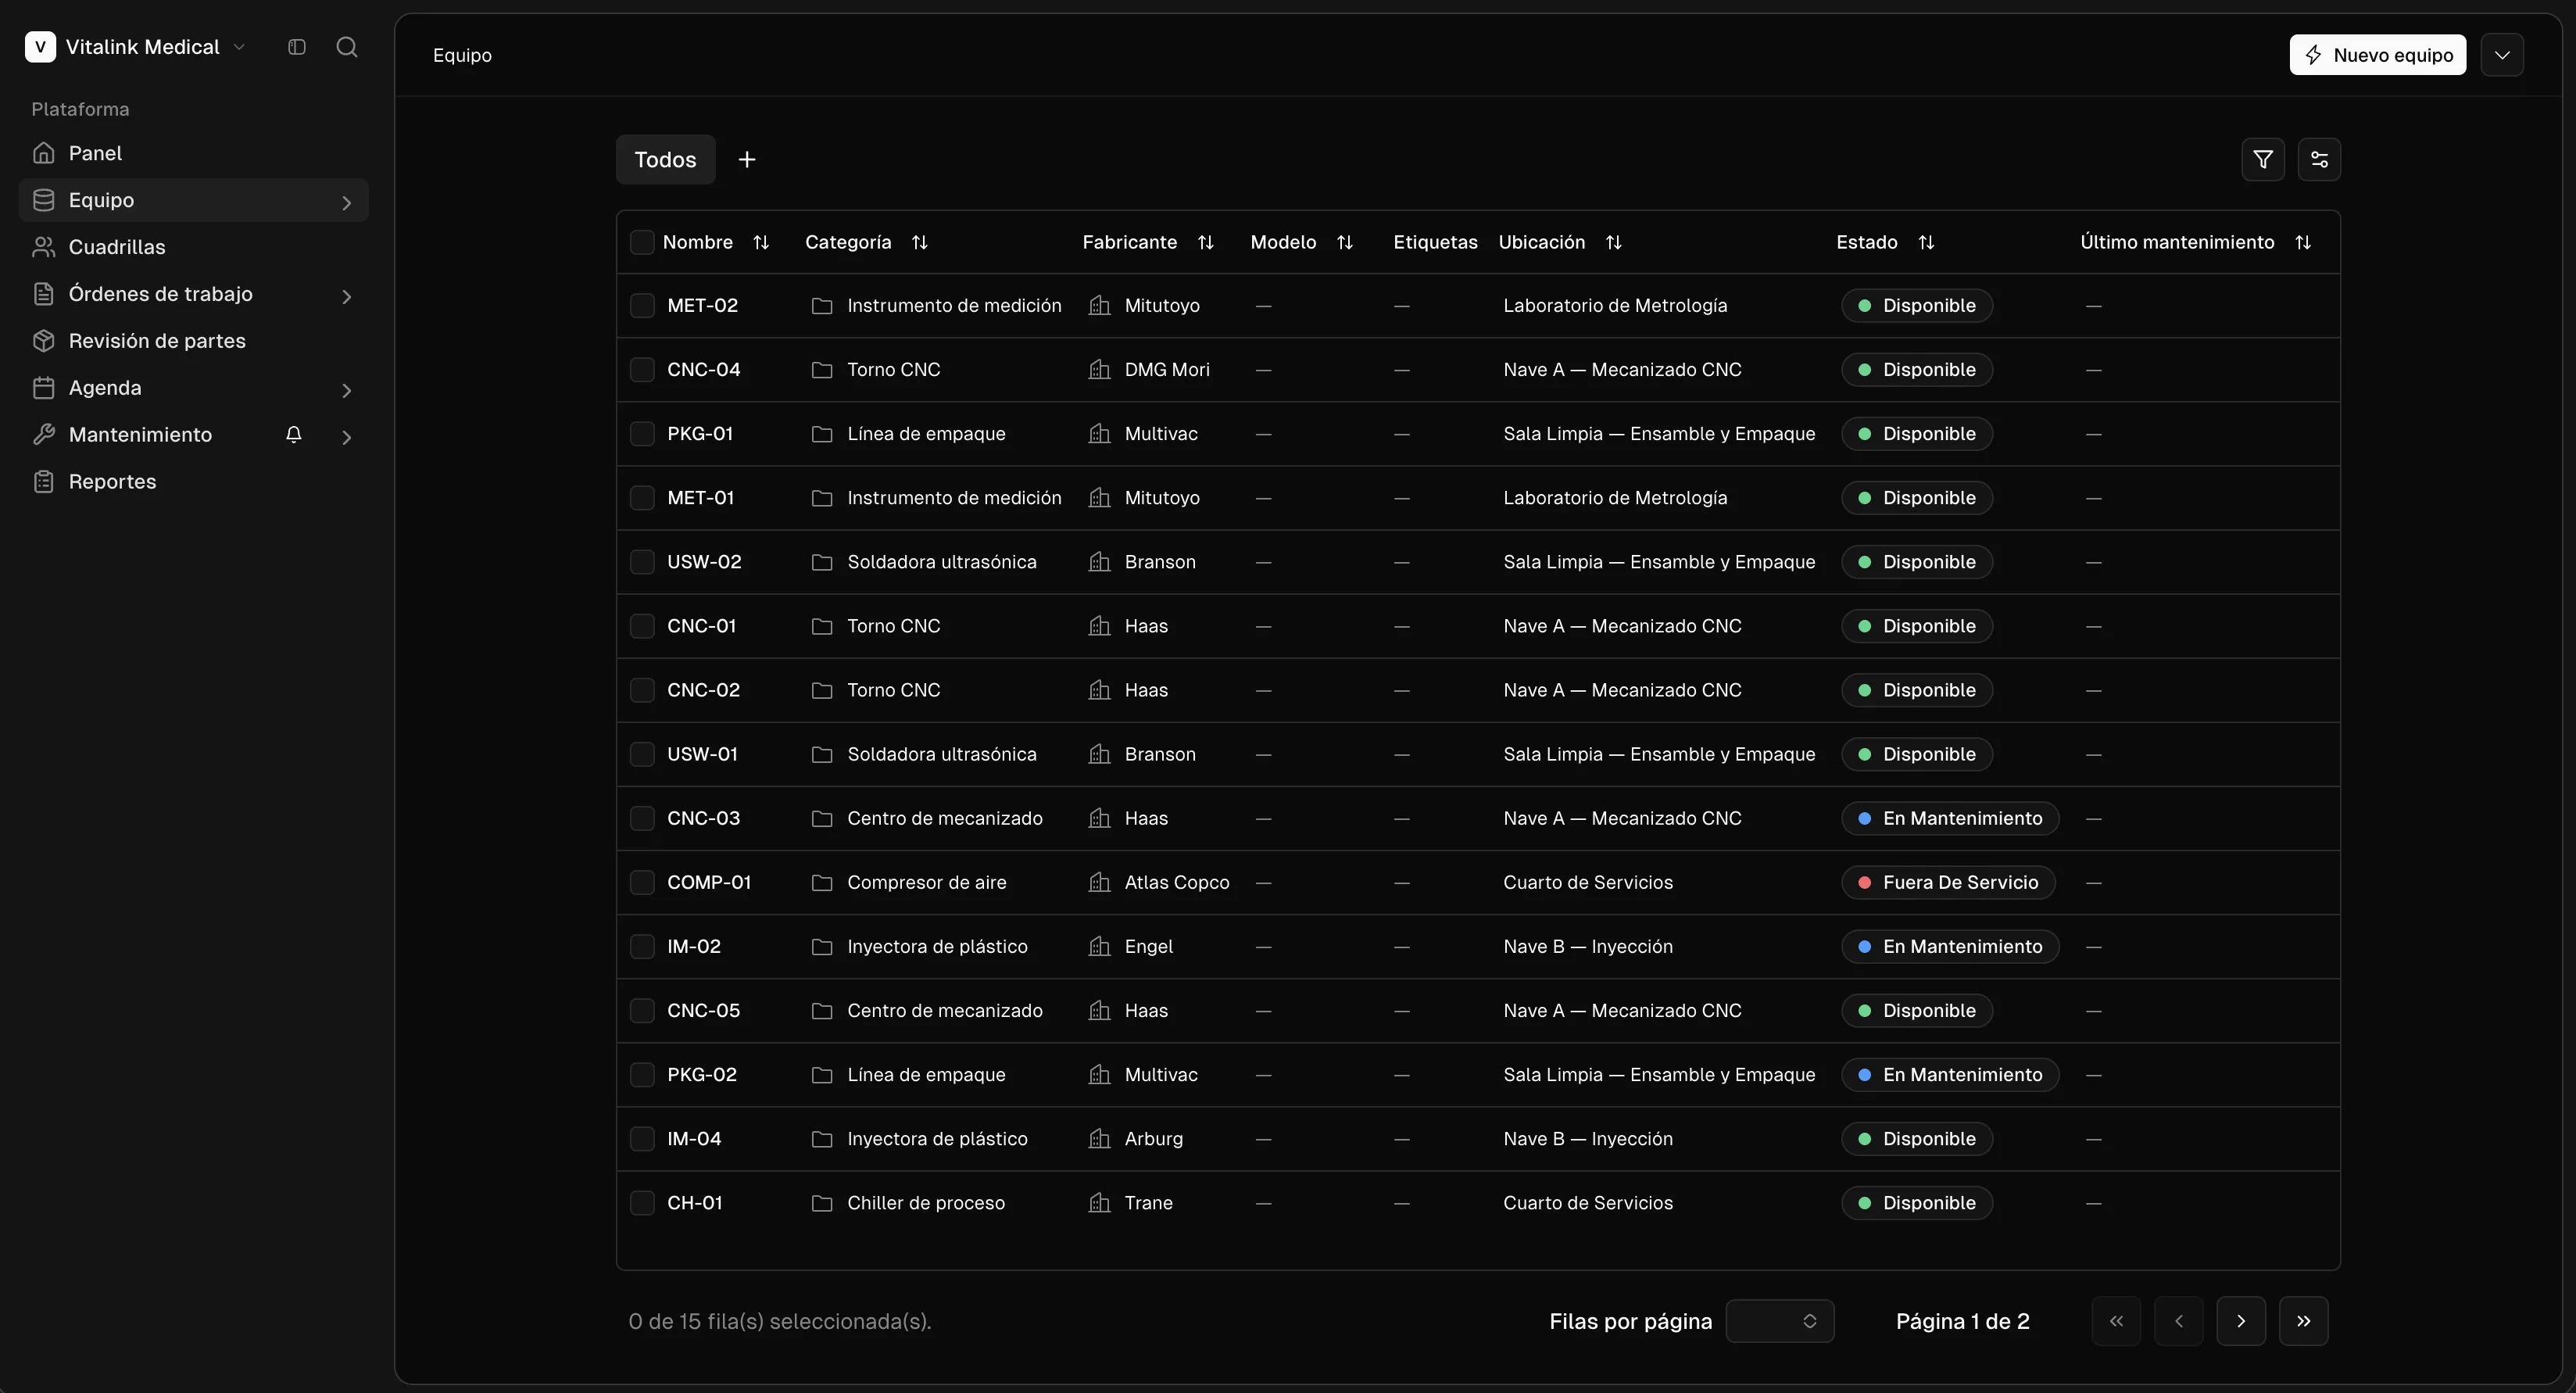2576x1393 pixels.
Task: Click the Equipo breadcrumb title
Action: click(462, 55)
